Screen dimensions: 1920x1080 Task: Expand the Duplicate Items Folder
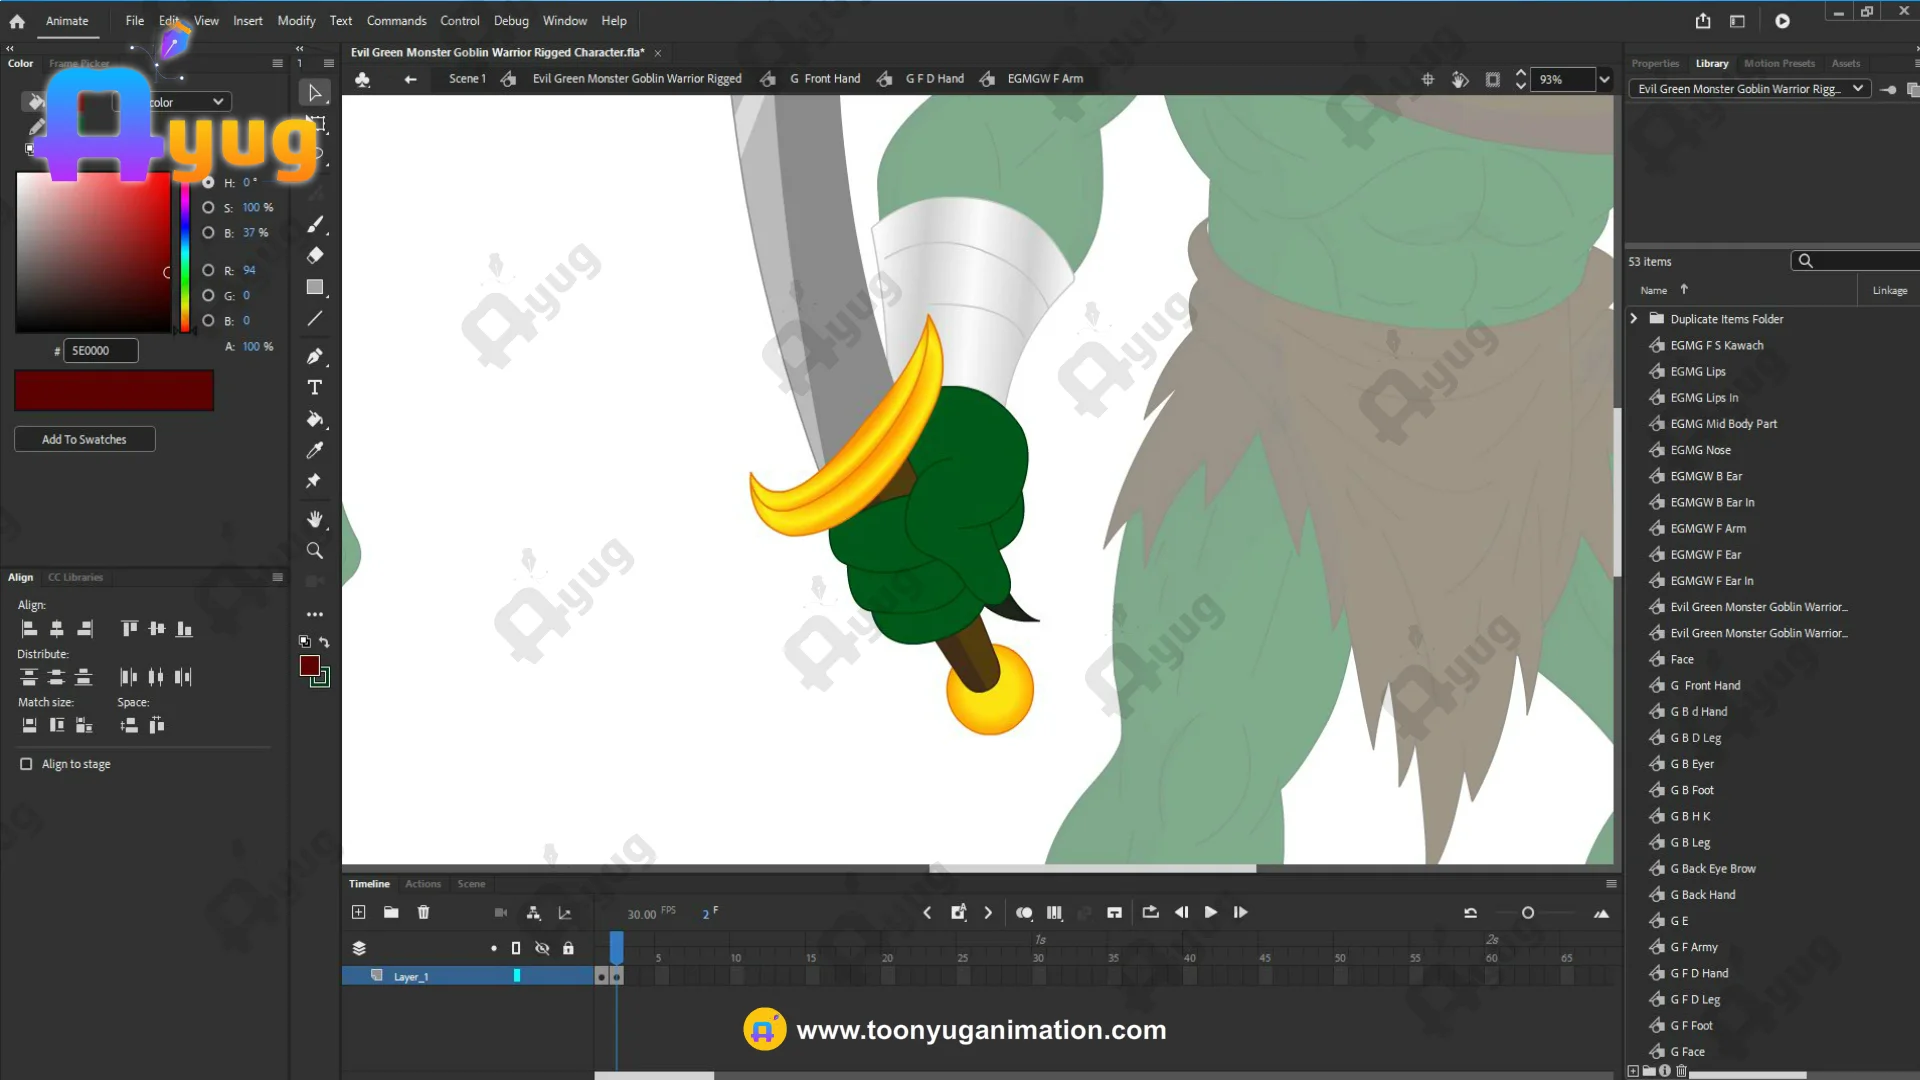1634,319
